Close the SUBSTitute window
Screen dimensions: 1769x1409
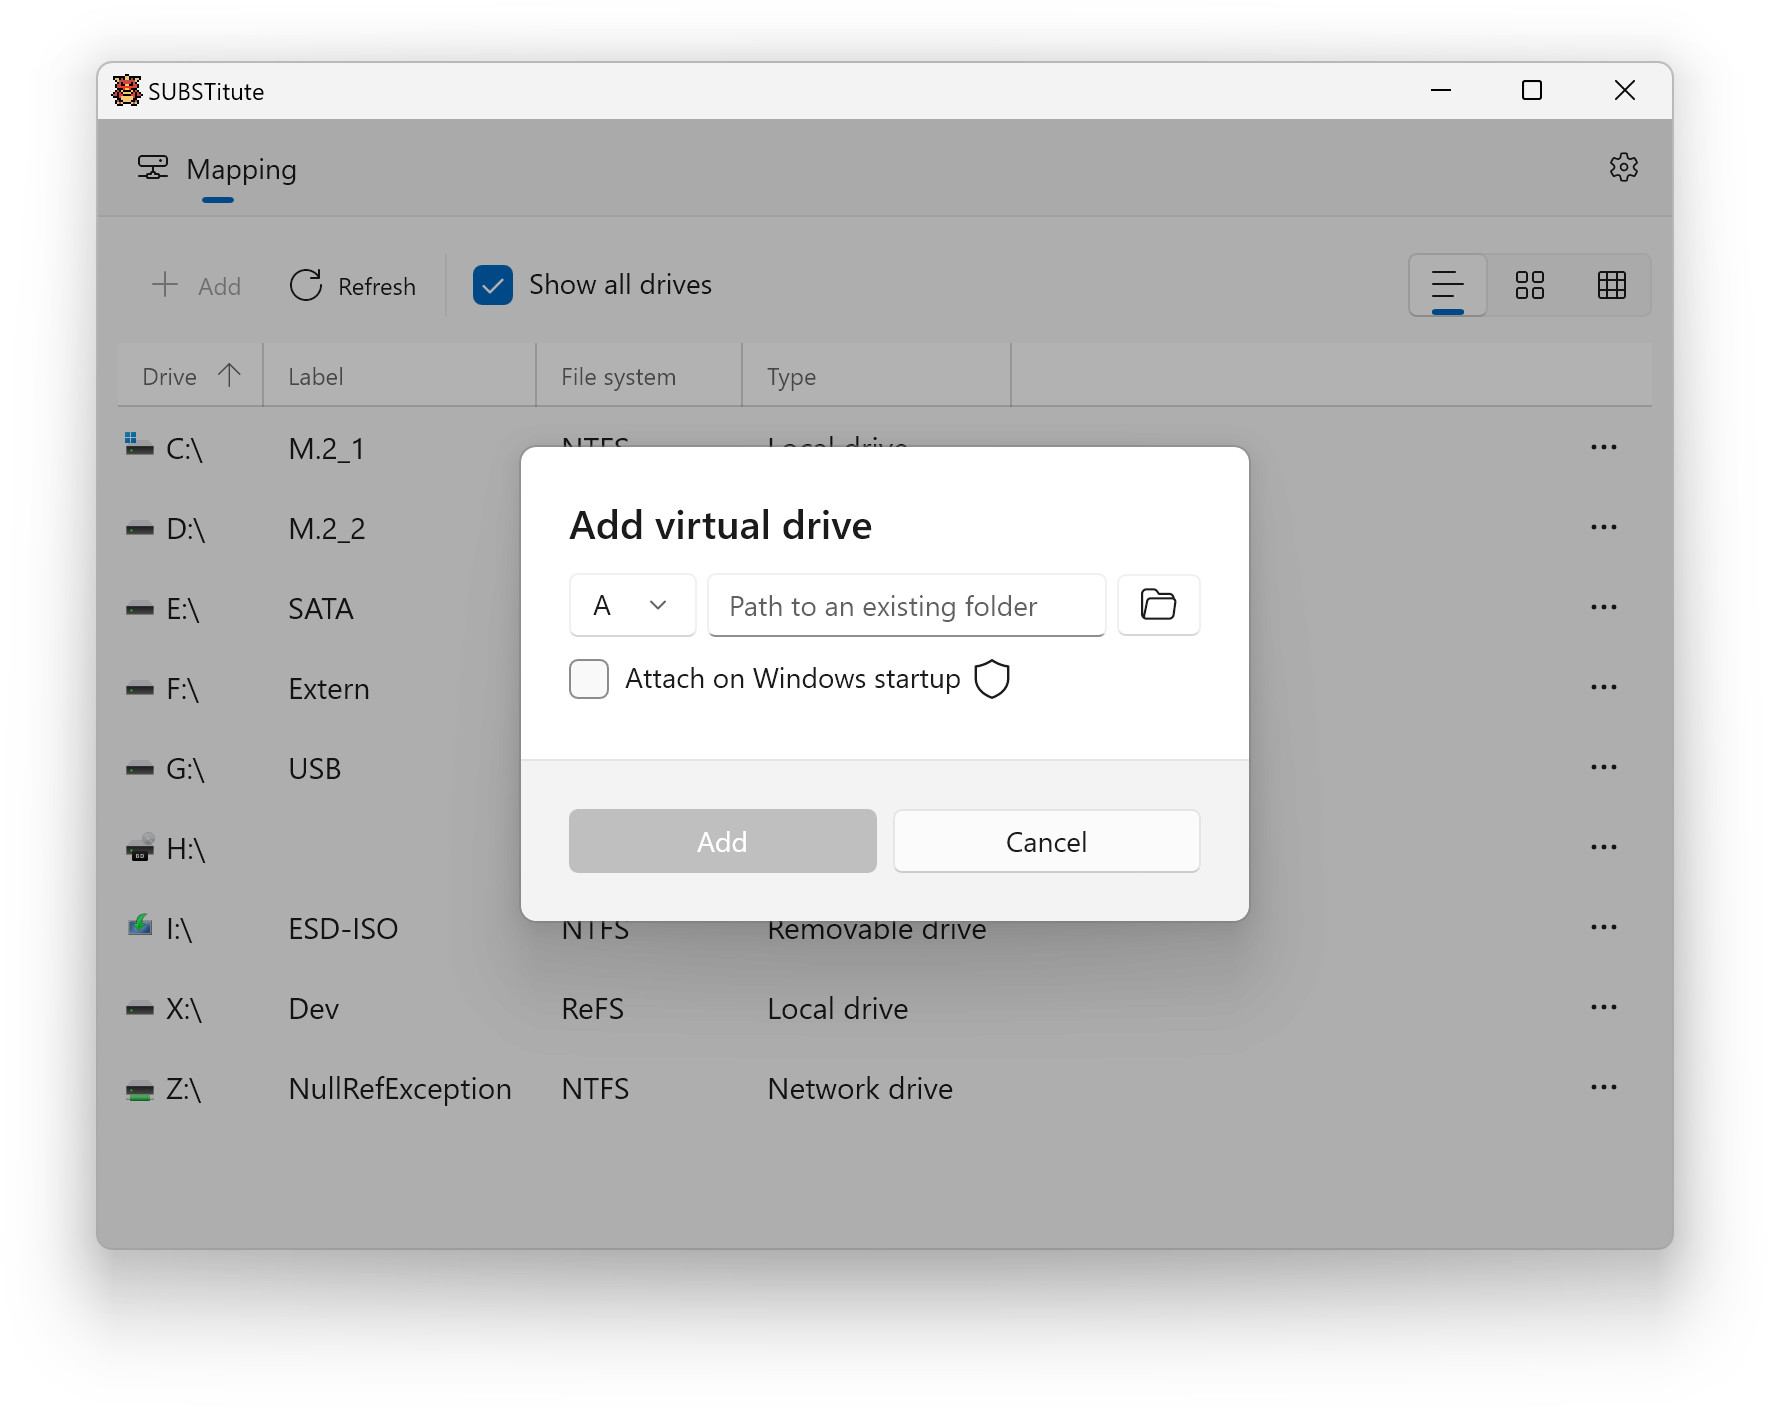point(1625,90)
